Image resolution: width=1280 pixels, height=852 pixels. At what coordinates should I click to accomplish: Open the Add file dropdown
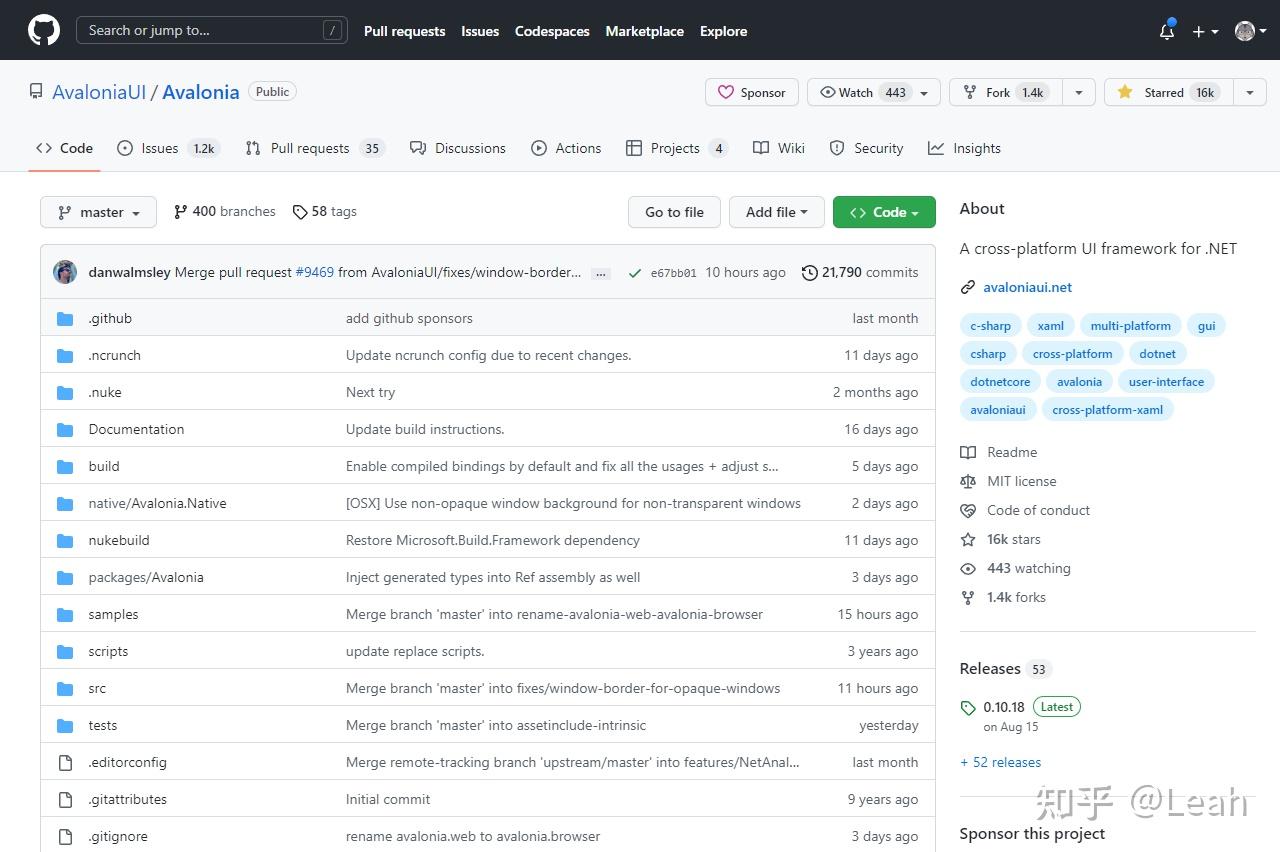pos(777,212)
